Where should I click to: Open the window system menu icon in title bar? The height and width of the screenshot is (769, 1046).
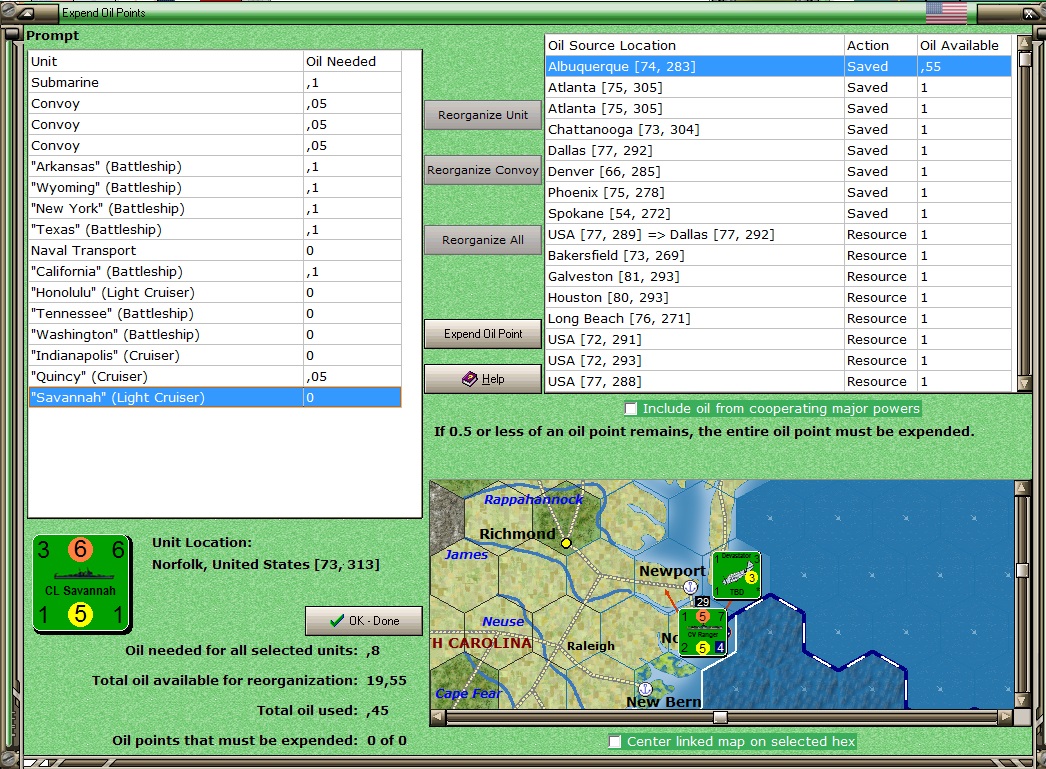pyautogui.click(x=25, y=12)
